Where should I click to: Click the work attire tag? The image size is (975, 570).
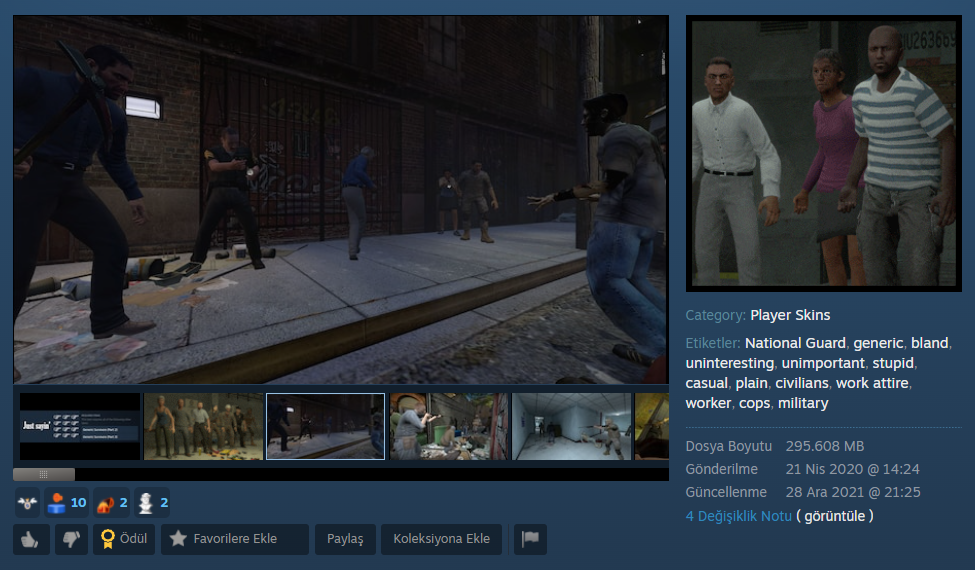pos(872,383)
